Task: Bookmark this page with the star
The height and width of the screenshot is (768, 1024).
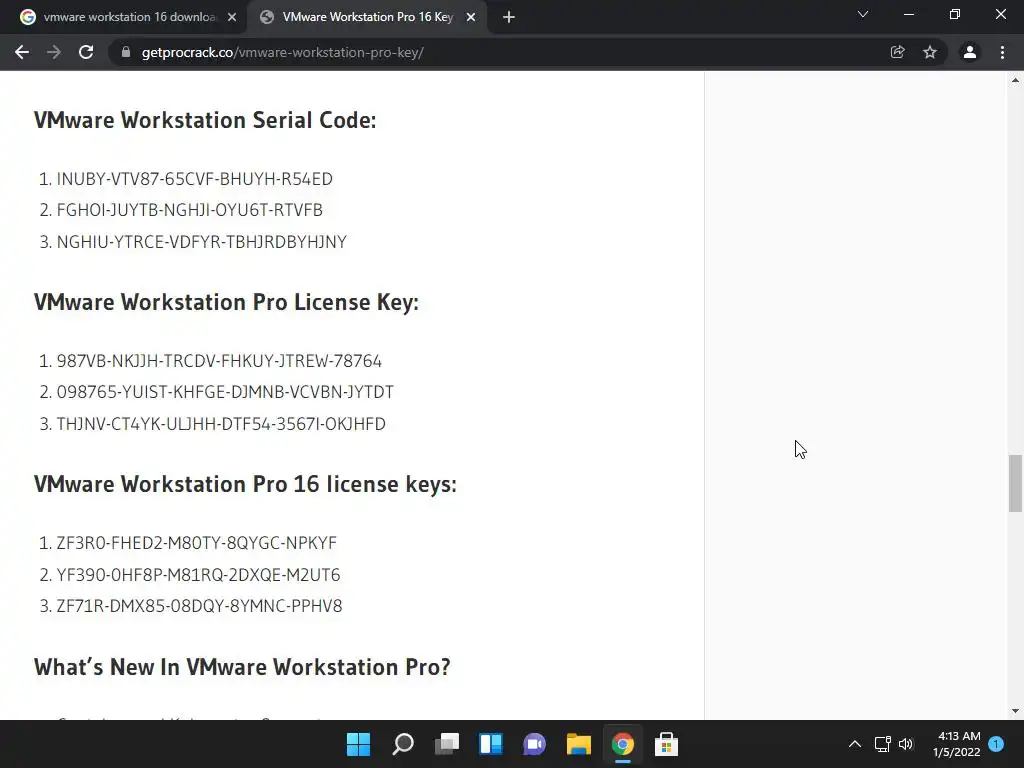Action: point(930,52)
